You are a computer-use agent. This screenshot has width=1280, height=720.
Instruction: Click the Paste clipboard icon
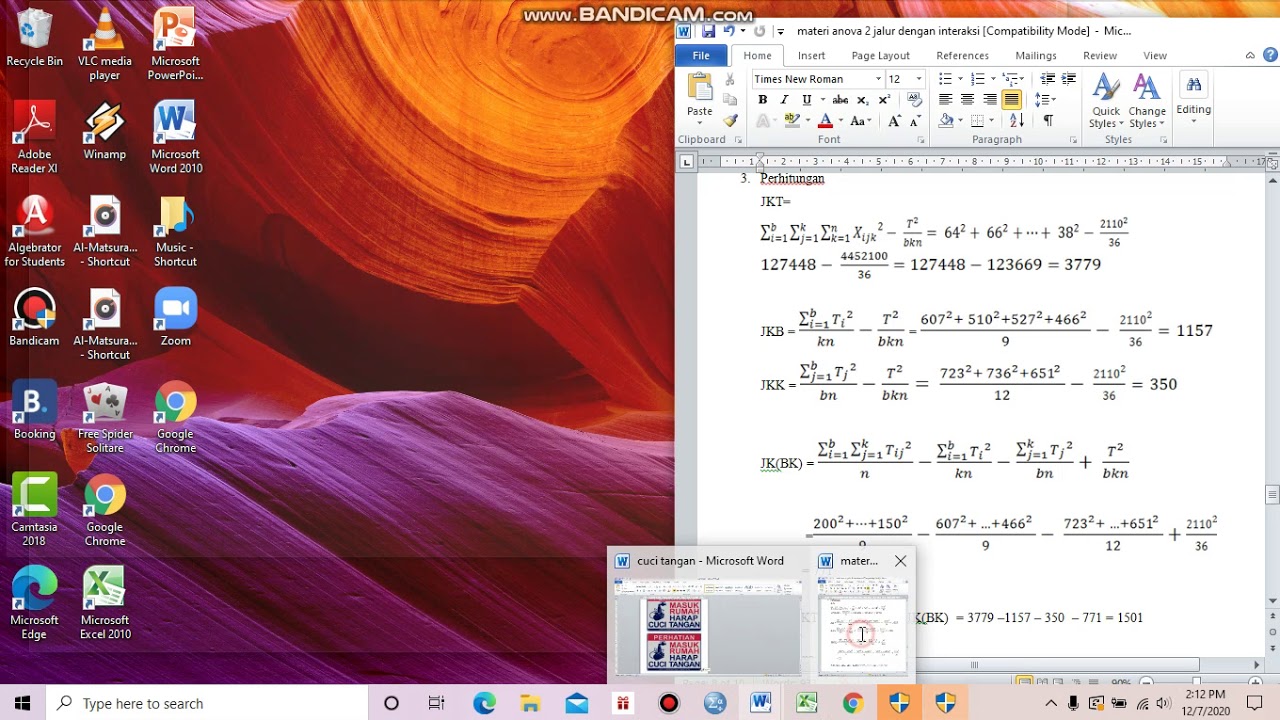(700, 86)
